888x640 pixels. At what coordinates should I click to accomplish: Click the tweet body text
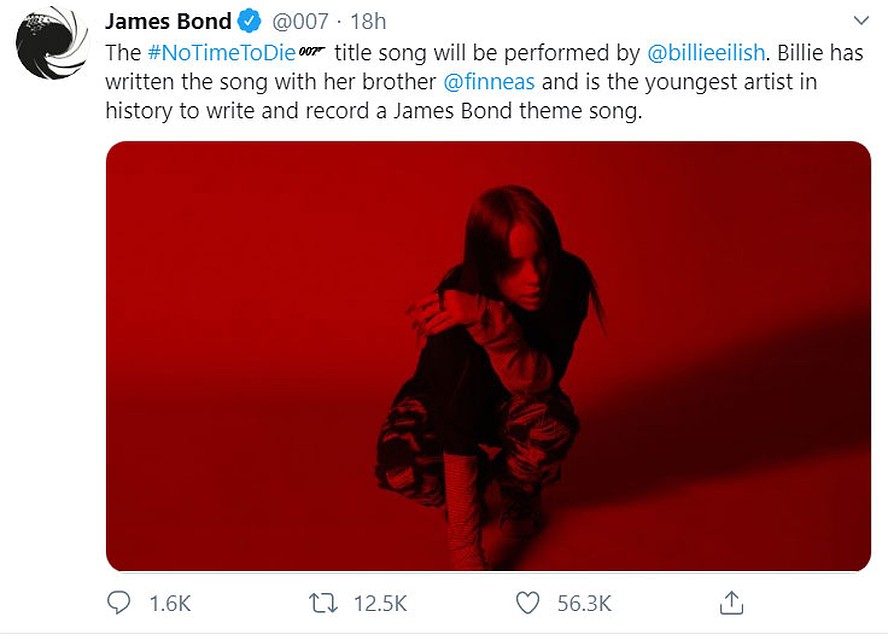484,82
